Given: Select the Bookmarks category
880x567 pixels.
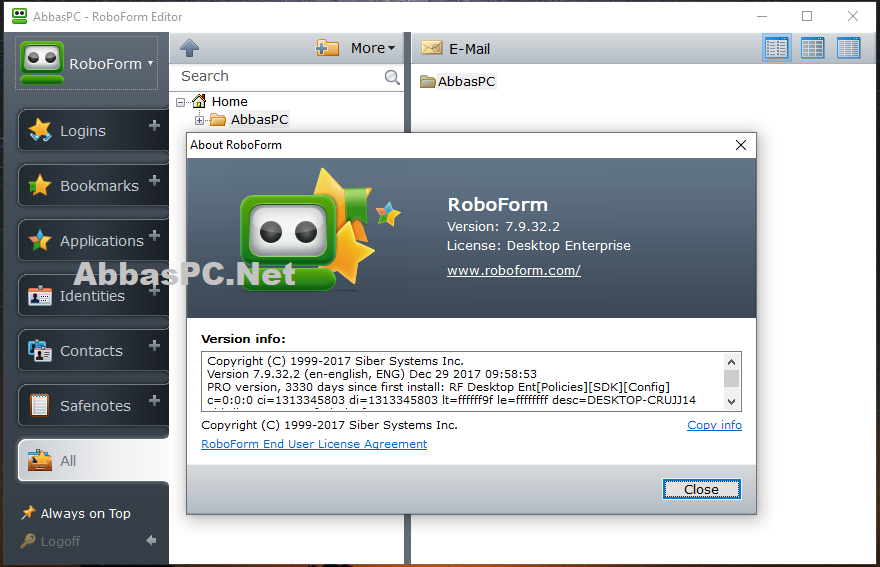Looking at the screenshot, I should (x=93, y=185).
